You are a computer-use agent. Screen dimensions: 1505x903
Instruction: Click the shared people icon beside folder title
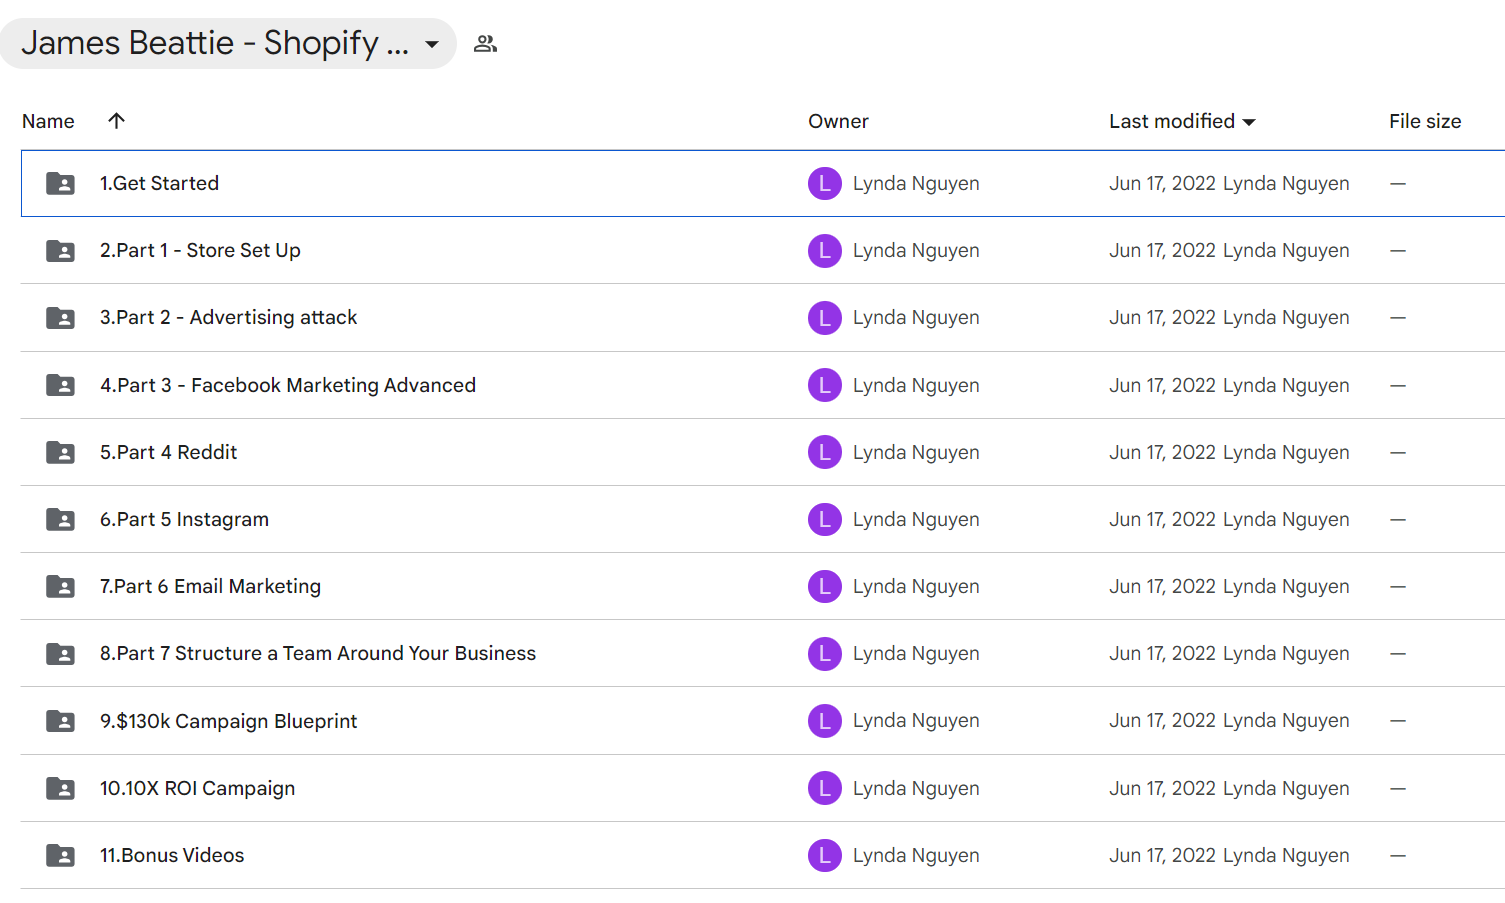coord(485,44)
